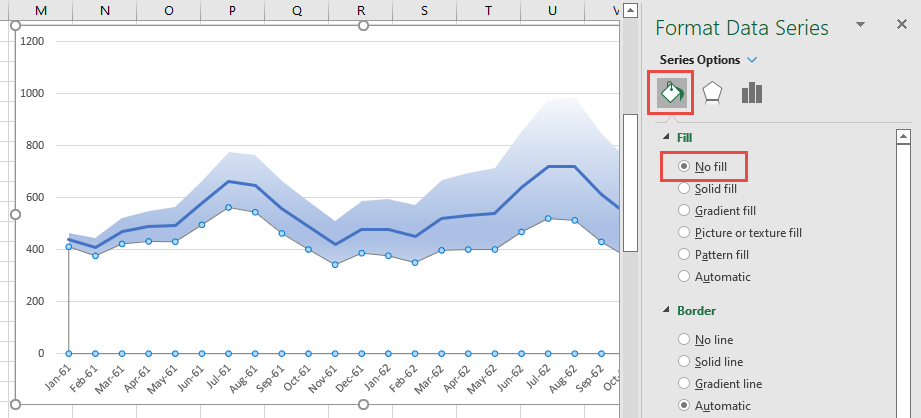Click the 400 axis label
The width and height of the screenshot is (921, 418).
(36, 249)
